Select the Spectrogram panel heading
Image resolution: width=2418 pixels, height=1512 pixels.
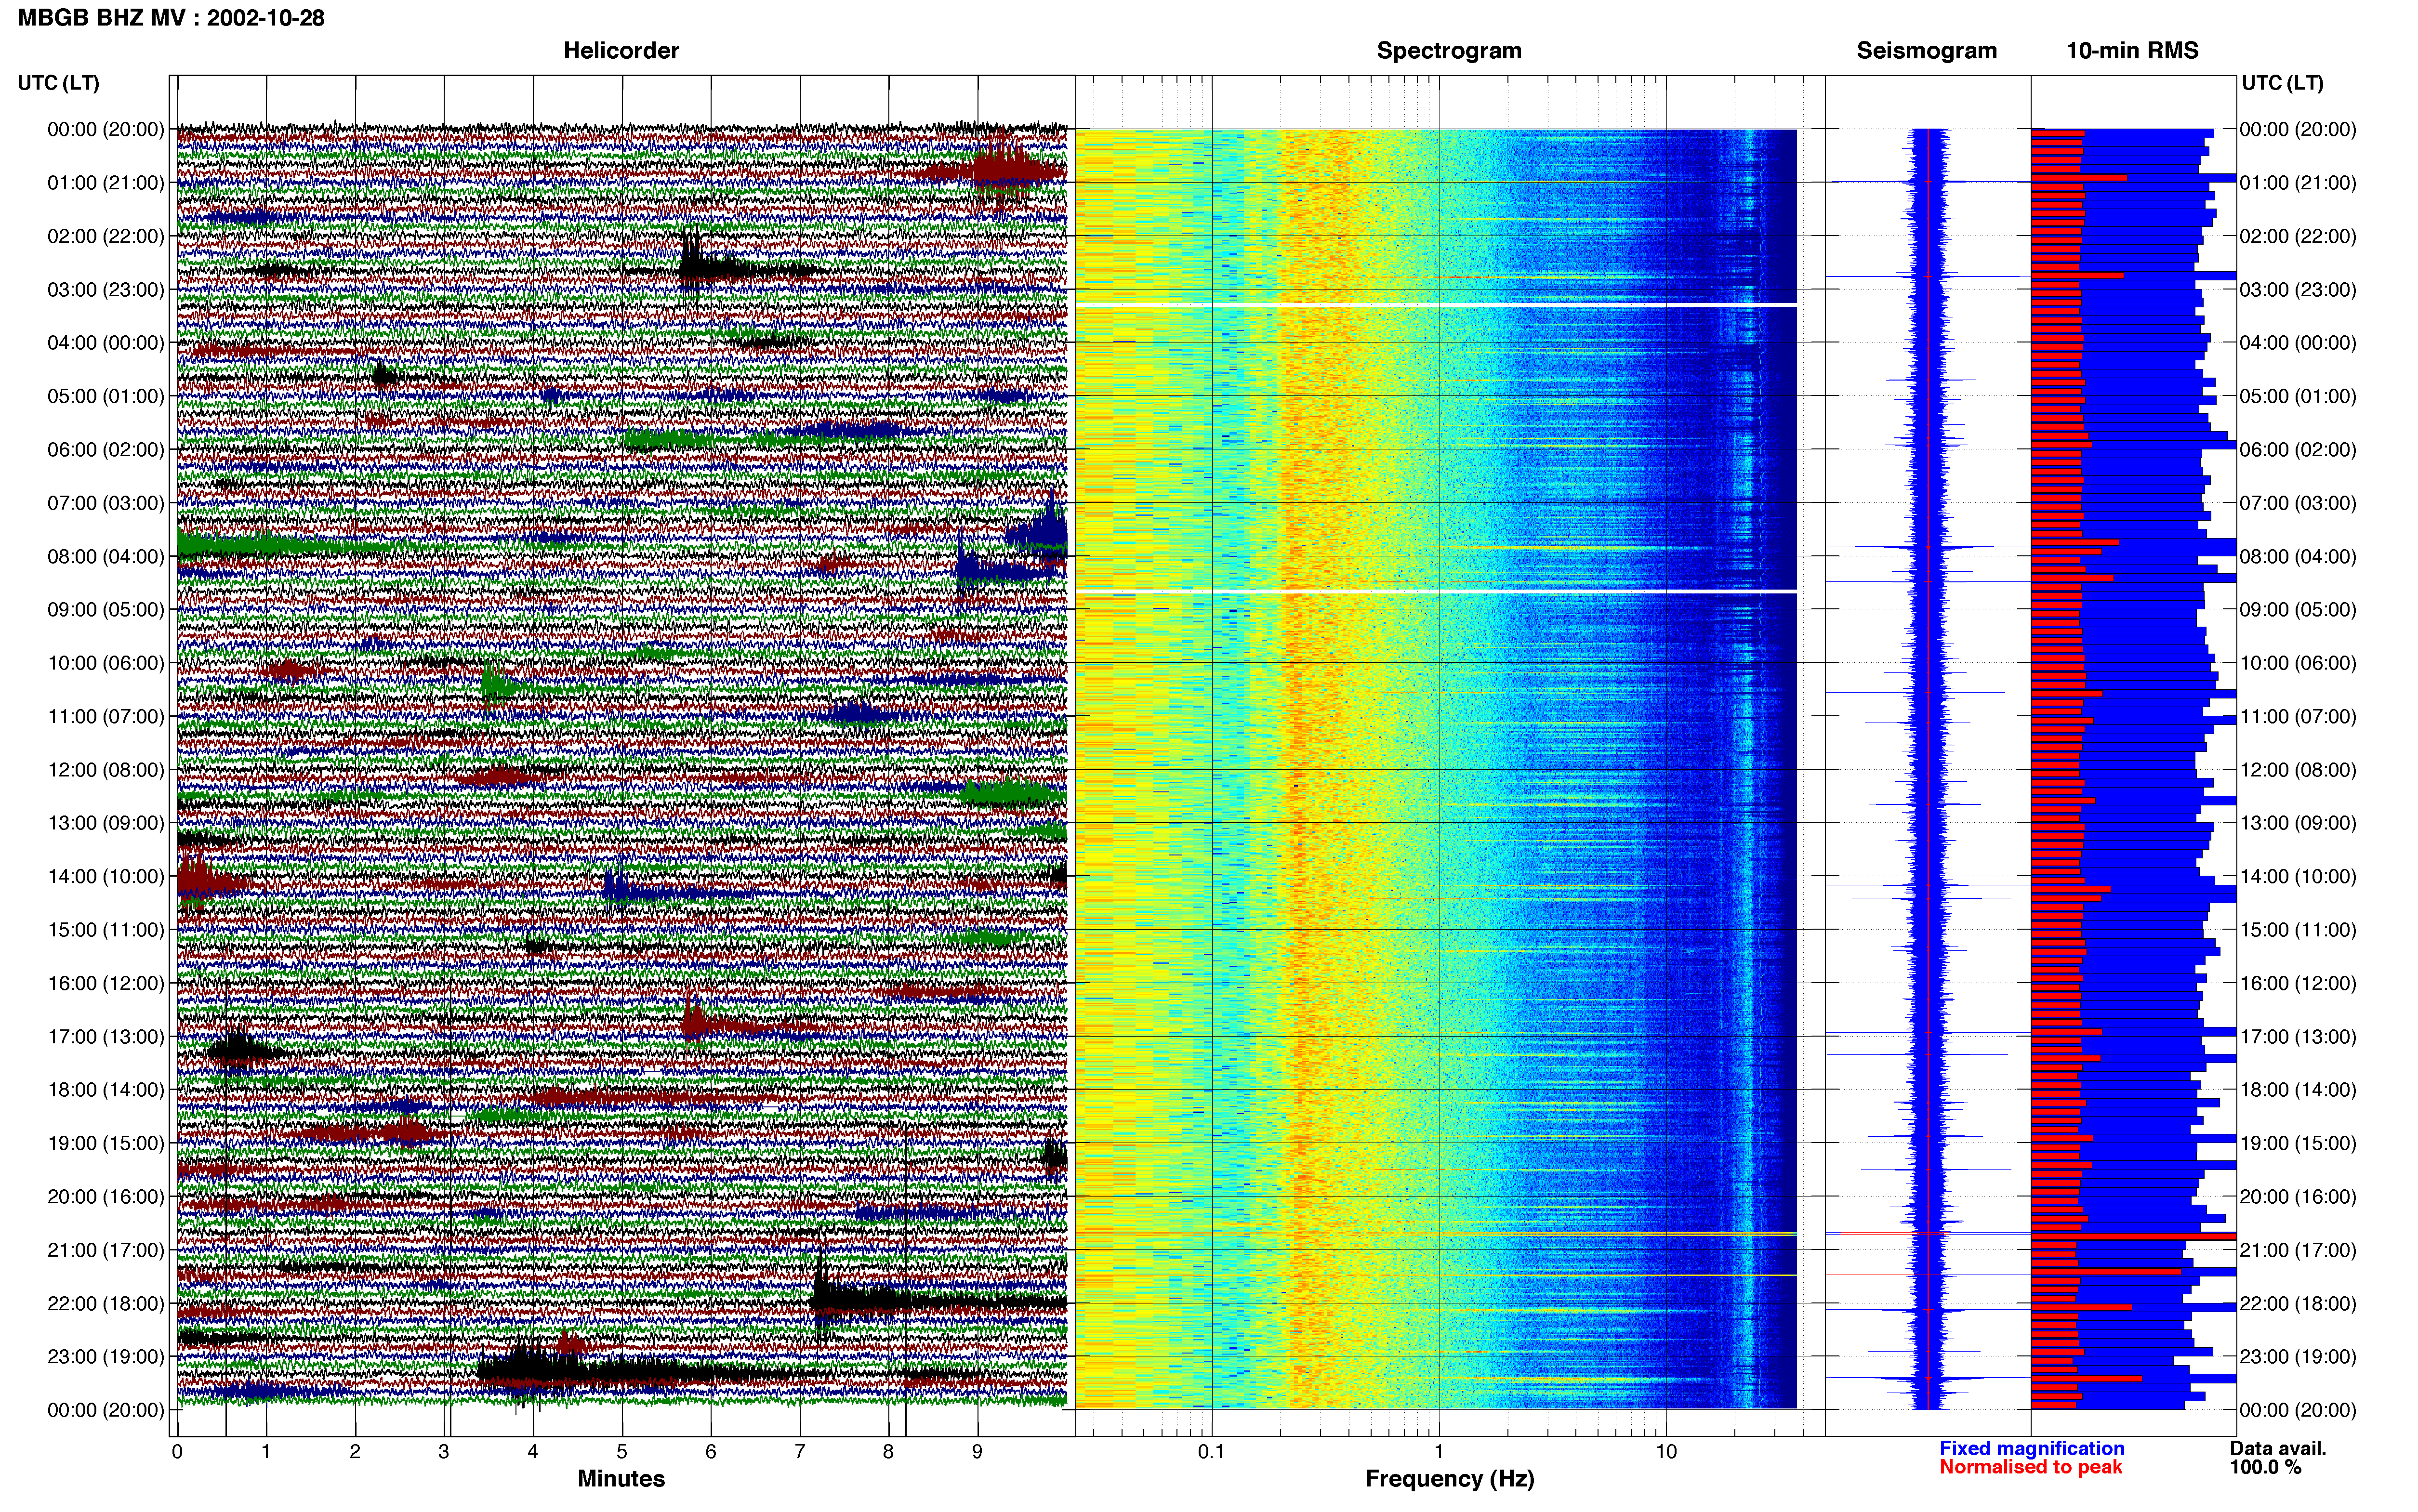click(1449, 51)
